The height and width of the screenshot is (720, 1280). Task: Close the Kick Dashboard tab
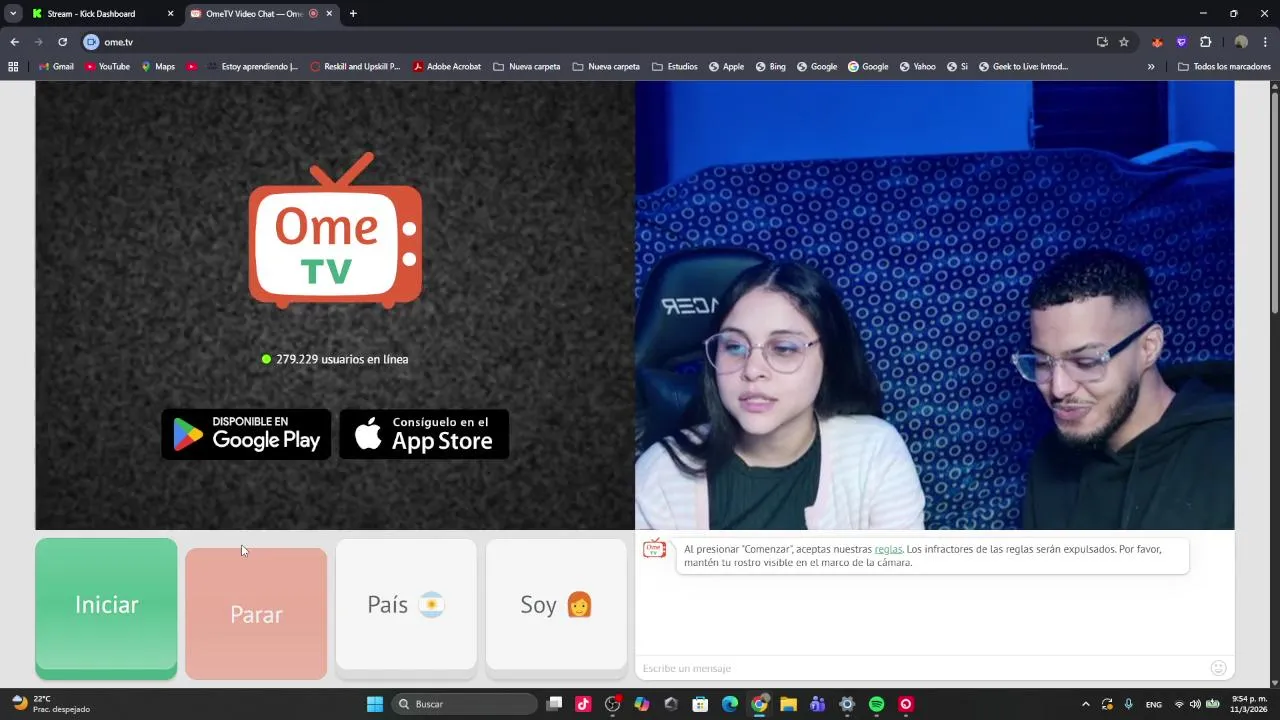coord(170,14)
